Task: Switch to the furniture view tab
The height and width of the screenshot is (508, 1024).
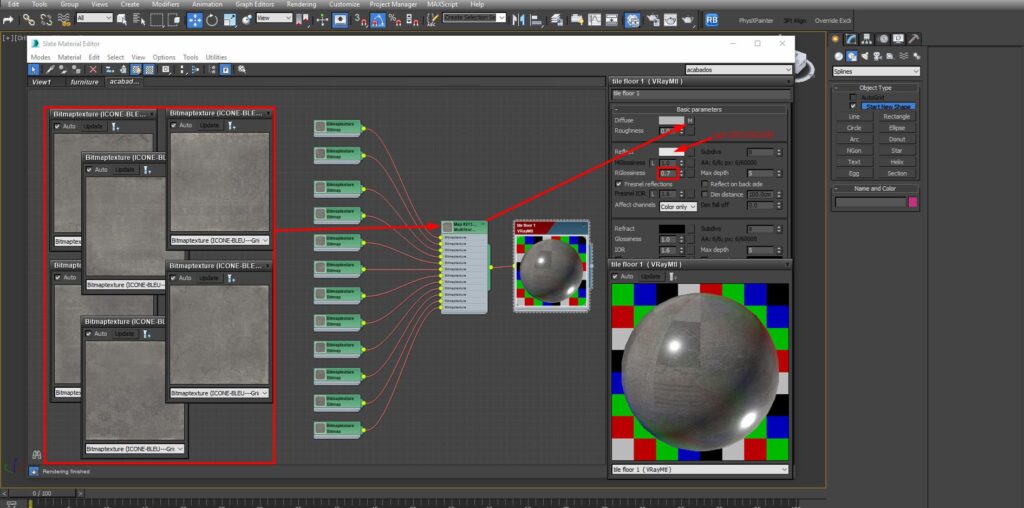Action: (85, 82)
